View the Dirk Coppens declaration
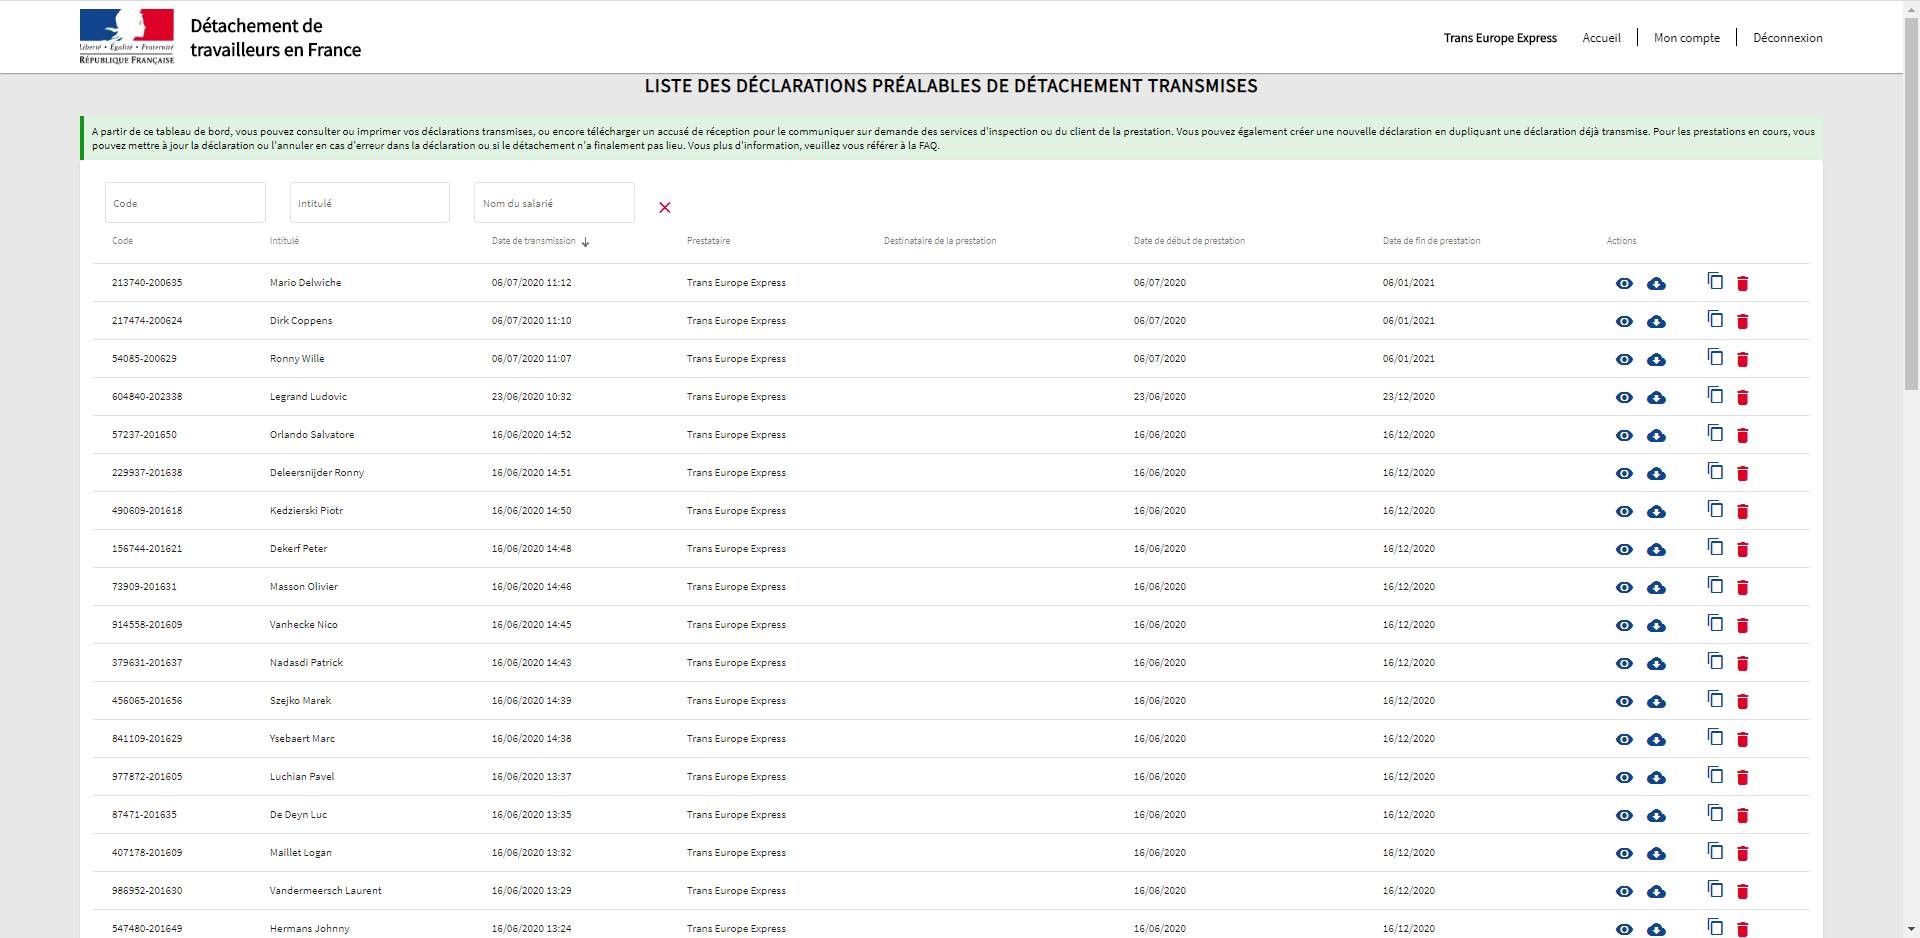 [1624, 322]
